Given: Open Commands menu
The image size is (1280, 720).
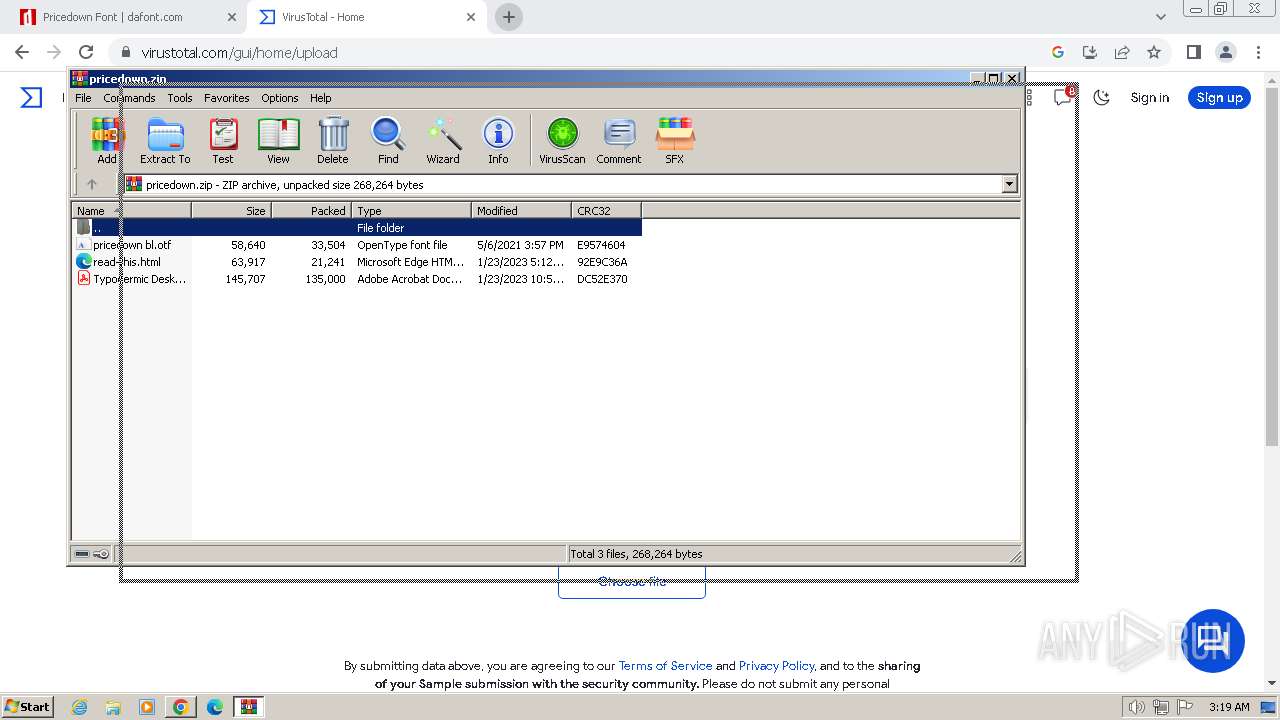Looking at the screenshot, I should [129, 98].
